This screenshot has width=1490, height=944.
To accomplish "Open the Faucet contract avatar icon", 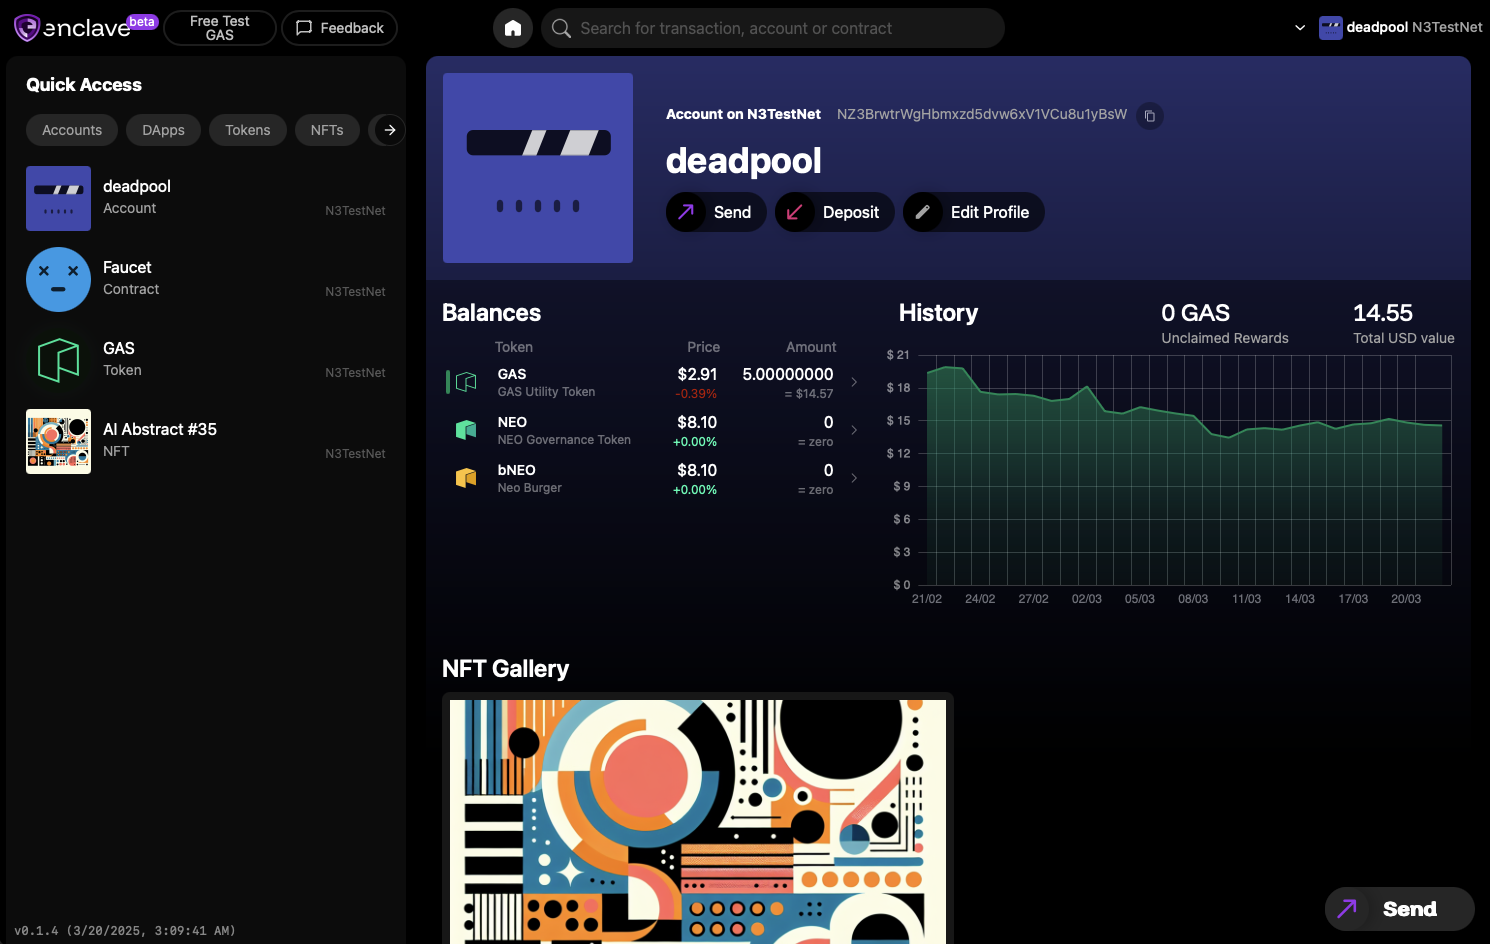I will [58, 280].
